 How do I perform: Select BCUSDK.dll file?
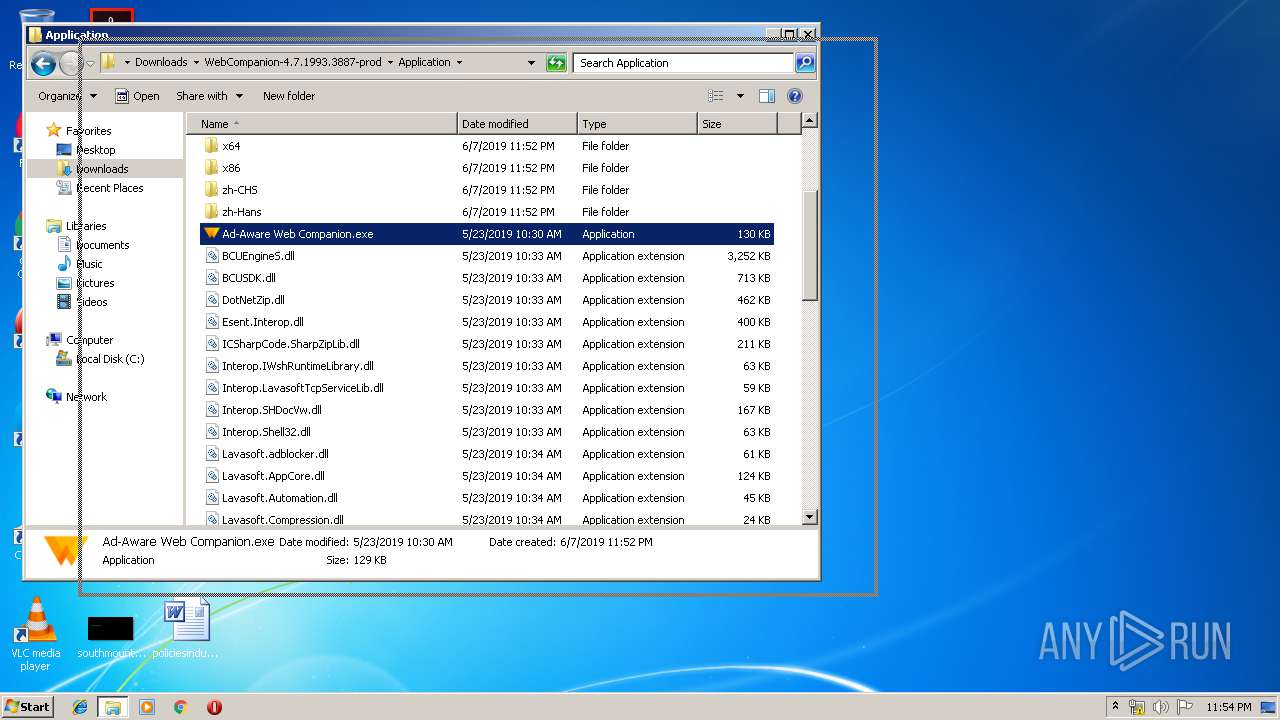tap(487, 278)
